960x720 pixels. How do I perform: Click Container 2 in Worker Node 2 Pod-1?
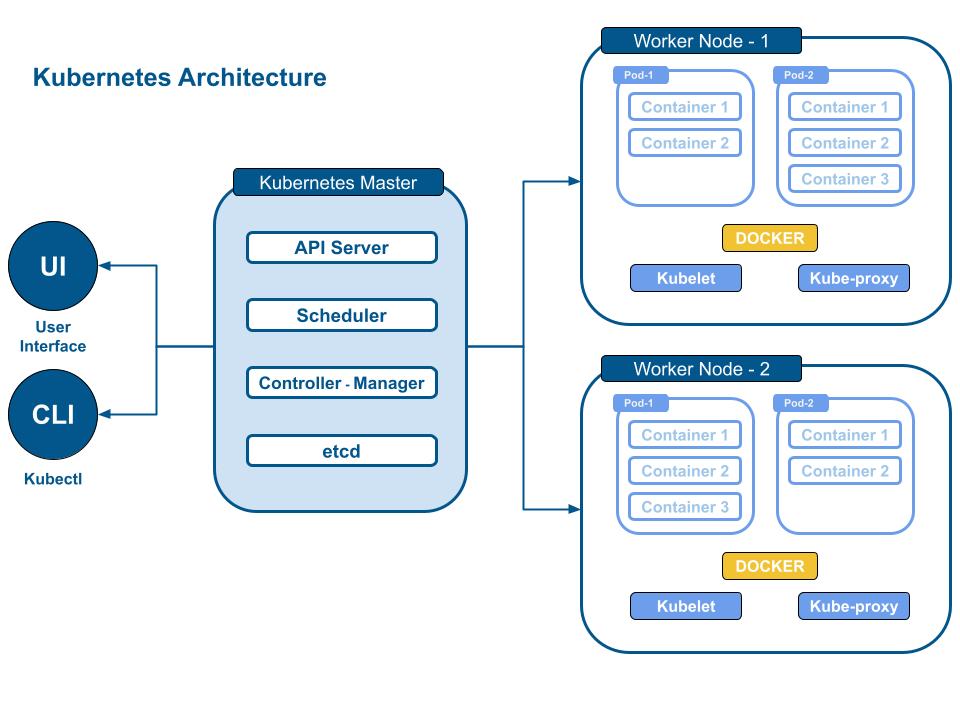(x=684, y=471)
